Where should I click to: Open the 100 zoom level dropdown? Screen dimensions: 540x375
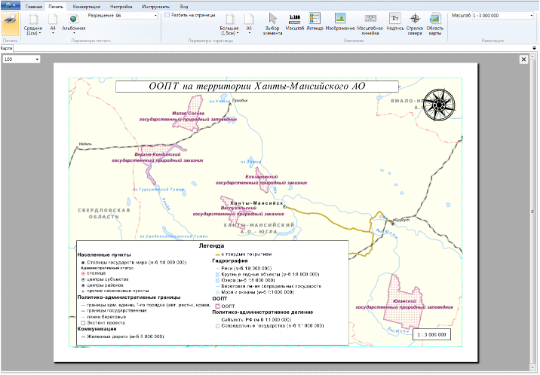(21, 59)
